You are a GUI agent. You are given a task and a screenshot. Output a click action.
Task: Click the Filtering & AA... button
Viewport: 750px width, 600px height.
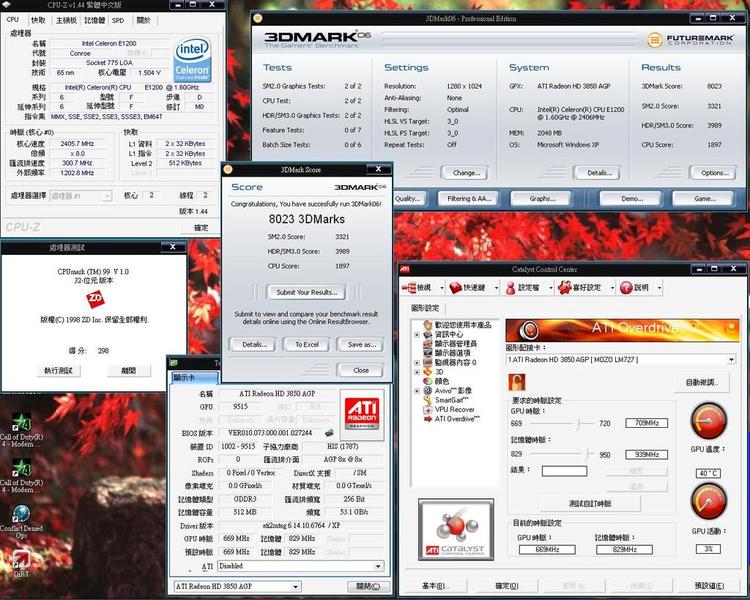[469, 198]
